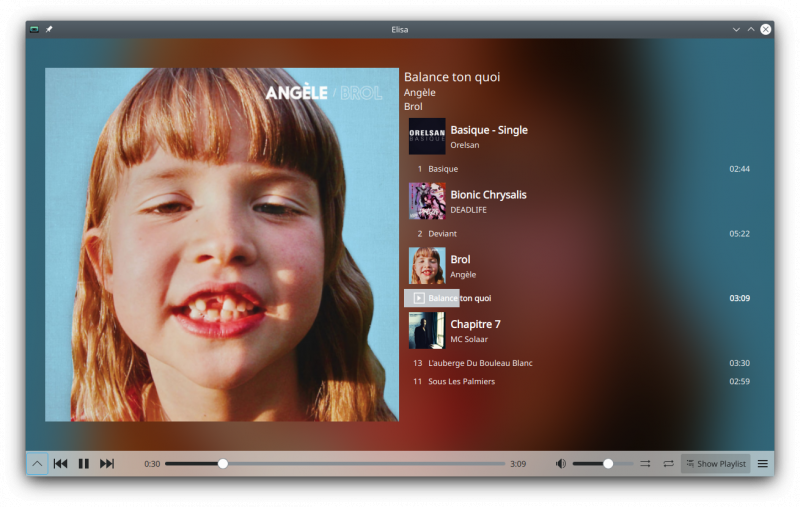The height and width of the screenshot is (507, 800).
Task: Click Angèle artist name under title
Action: coord(419,92)
